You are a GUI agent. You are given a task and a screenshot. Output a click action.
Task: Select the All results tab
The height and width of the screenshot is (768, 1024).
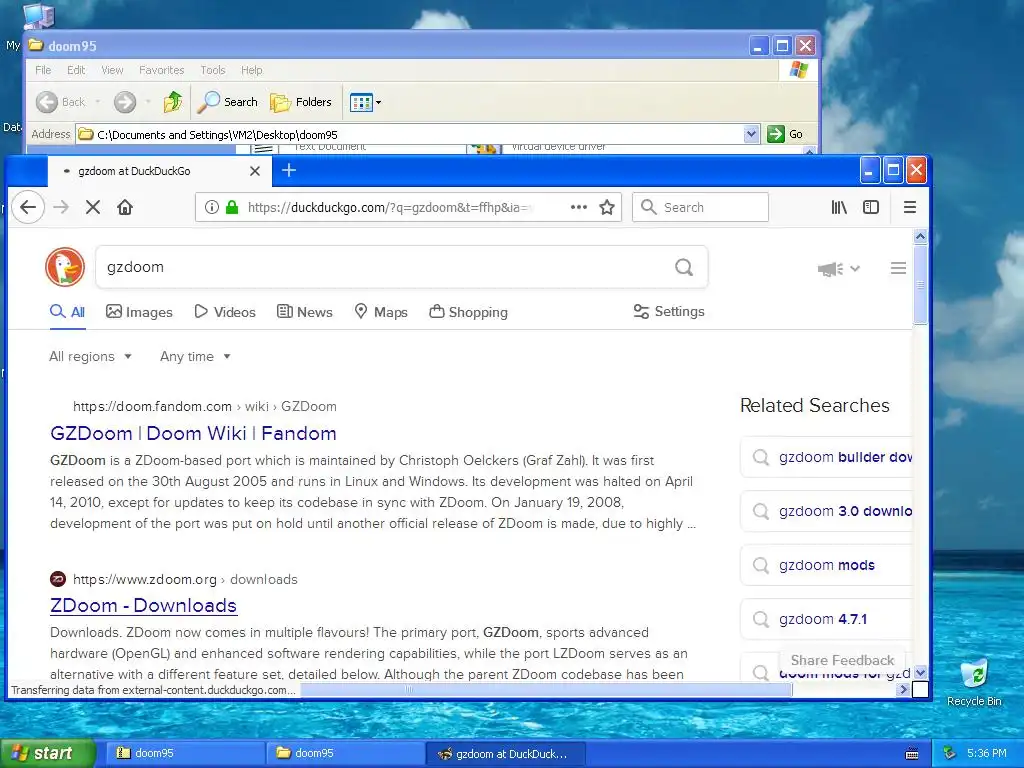68,312
